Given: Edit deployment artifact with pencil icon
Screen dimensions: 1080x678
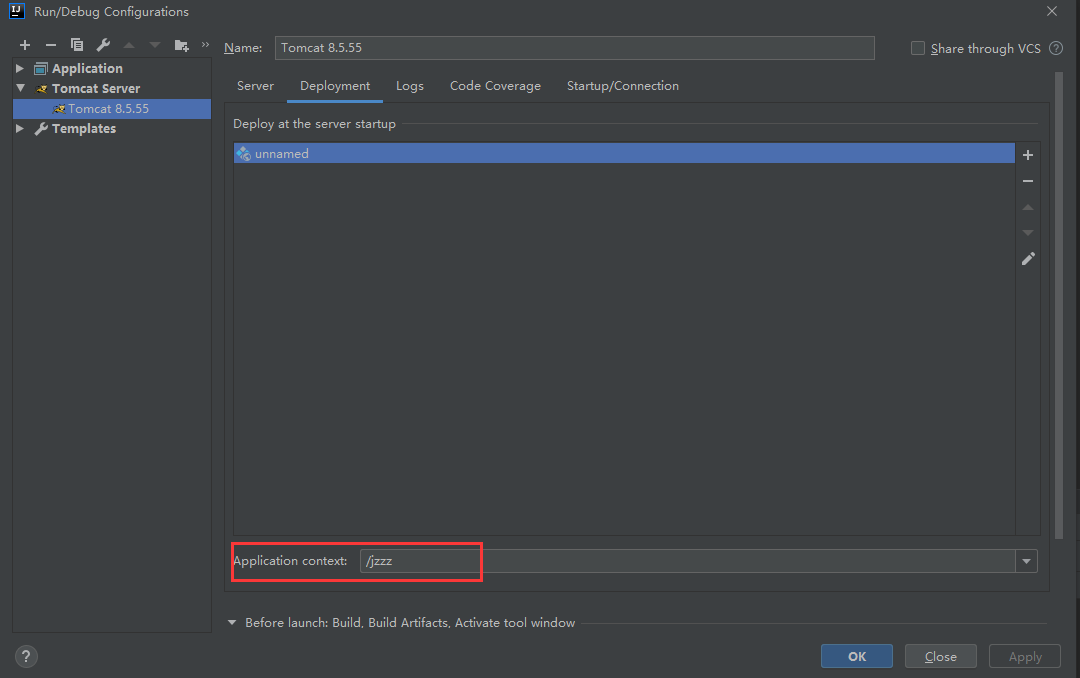Looking at the screenshot, I should [x=1028, y=259].
